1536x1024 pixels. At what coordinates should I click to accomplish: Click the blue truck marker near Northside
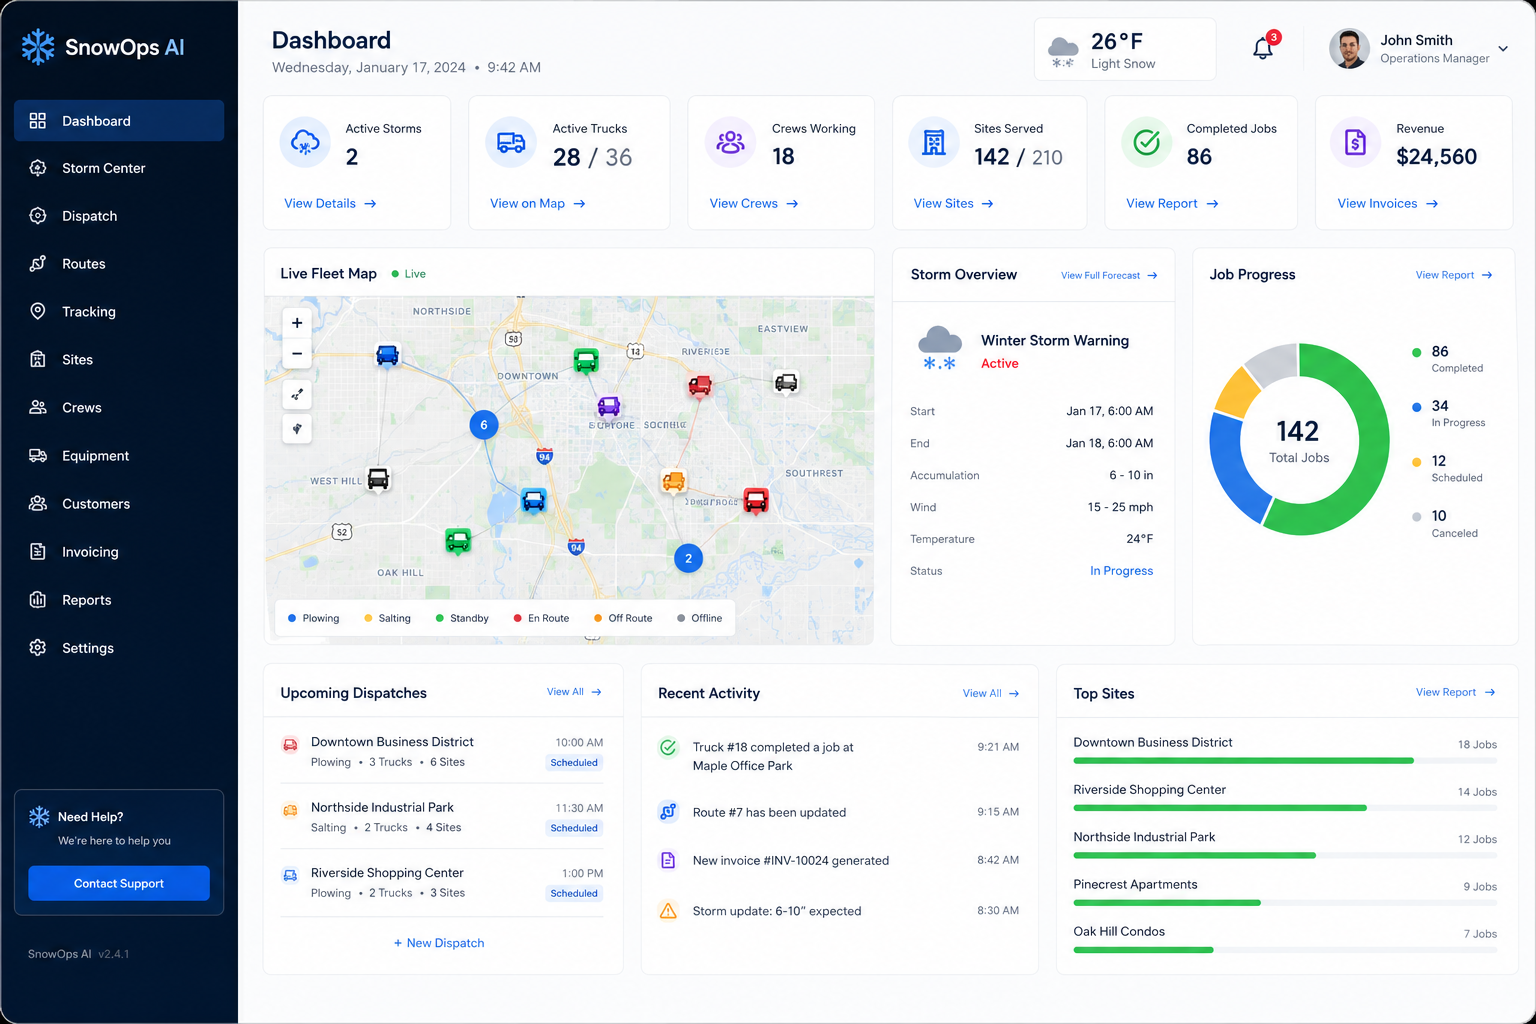click(x=387, y=355)
